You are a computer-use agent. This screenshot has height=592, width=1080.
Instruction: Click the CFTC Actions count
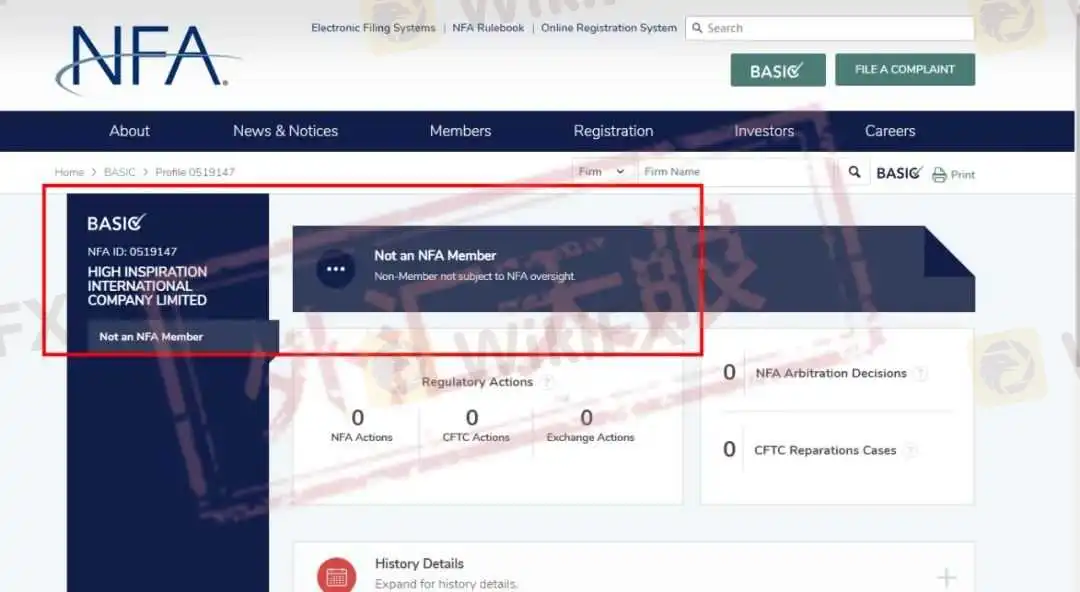pyautogui.click(x=472, y=418)
